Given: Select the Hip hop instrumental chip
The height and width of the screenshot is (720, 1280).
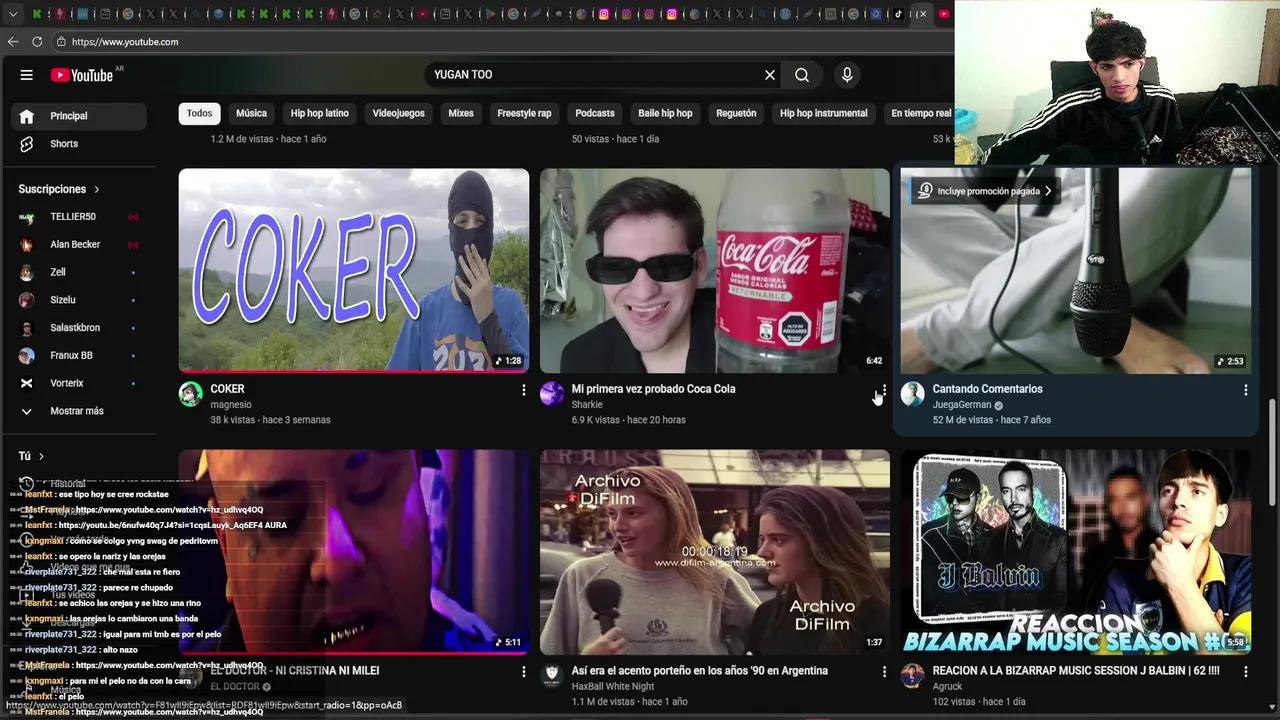Looking at the screenshot, I should coord(824,113).
